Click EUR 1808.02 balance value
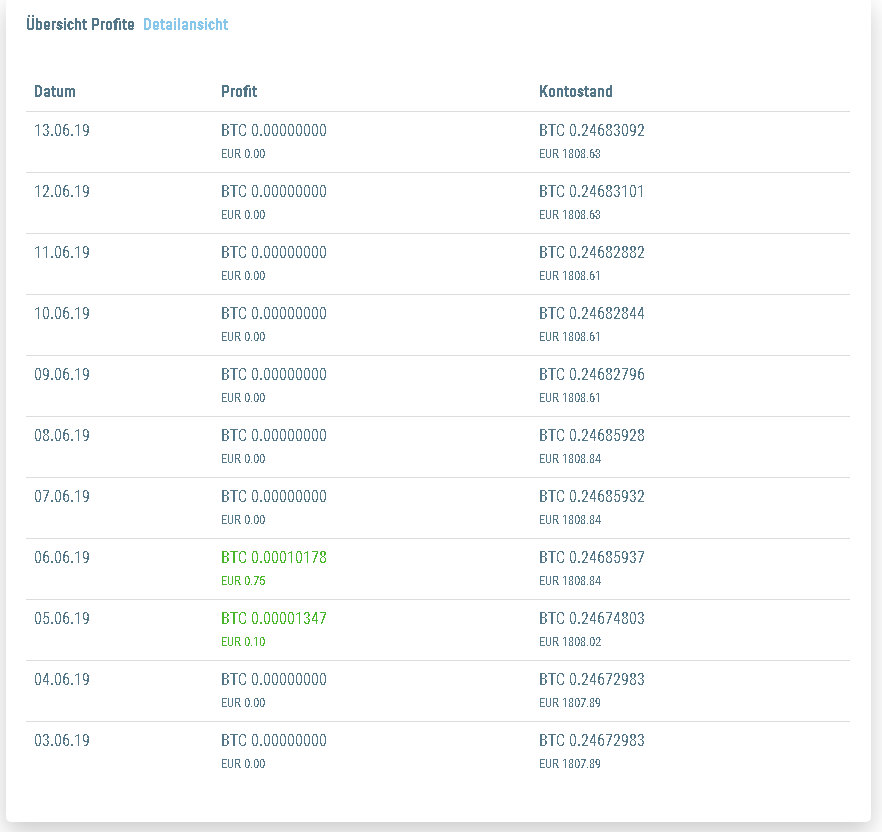 point(569,642)
